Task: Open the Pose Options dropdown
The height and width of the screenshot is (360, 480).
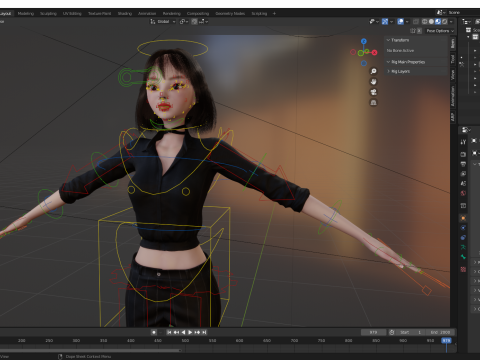Action: tap(440, 31)
